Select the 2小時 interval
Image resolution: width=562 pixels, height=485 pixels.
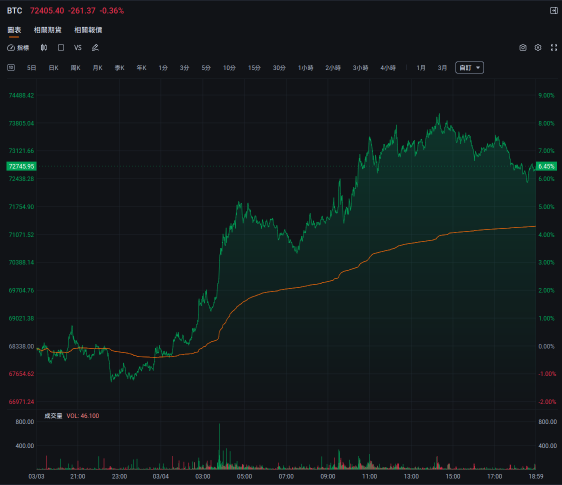click(x=333, y=68)
